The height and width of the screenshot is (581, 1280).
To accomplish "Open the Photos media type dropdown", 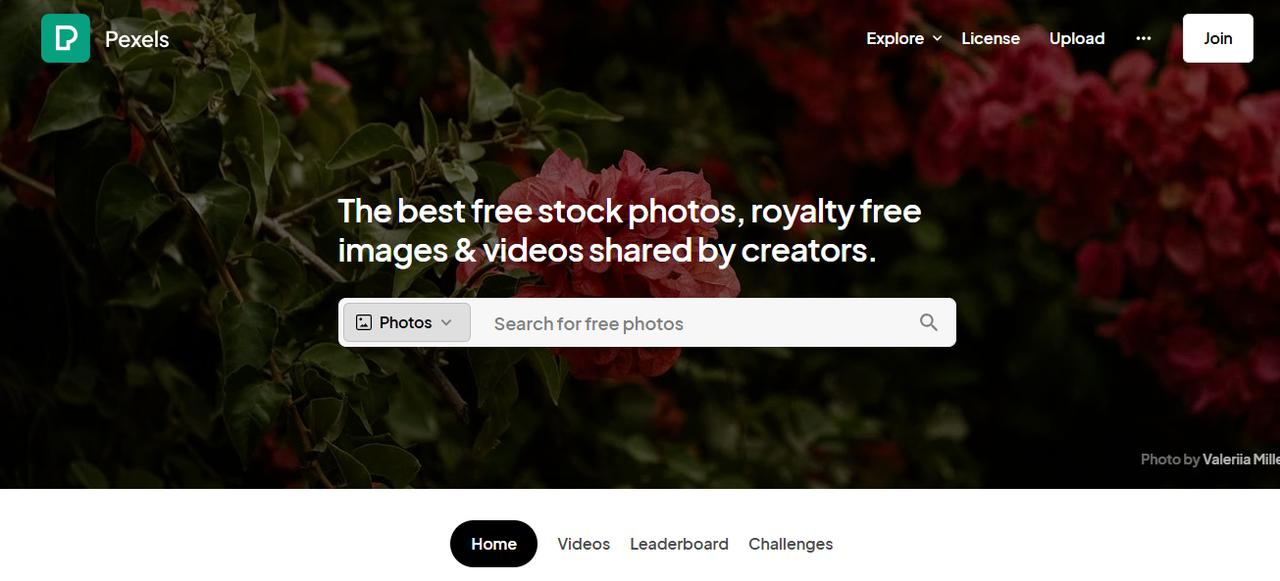I will [x=407, y=322].
